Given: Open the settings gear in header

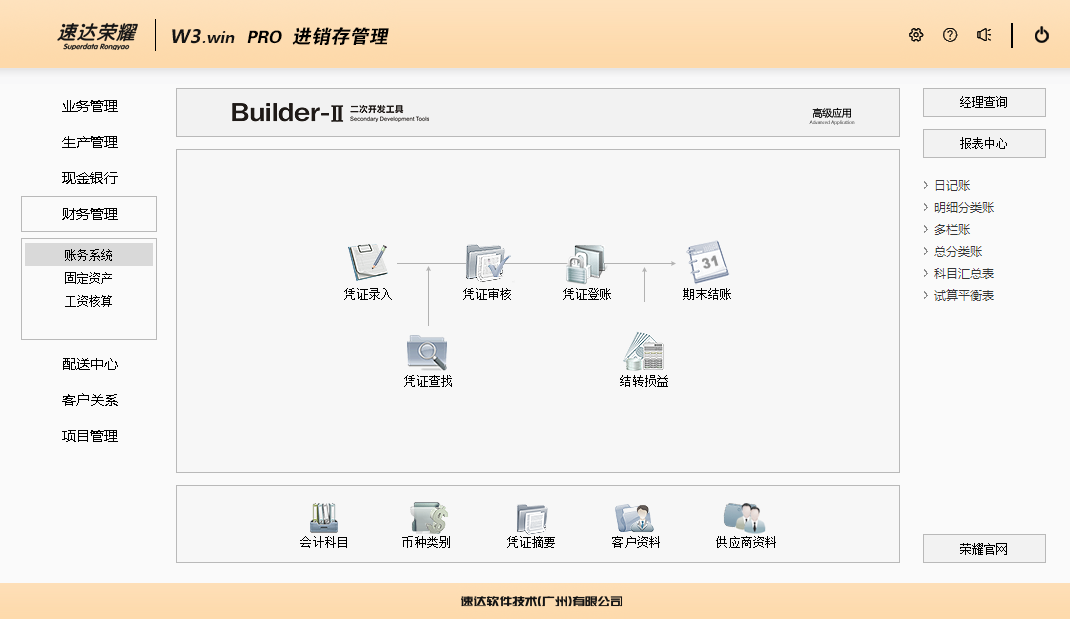Looking at the screenshot, I should point(916,35).
